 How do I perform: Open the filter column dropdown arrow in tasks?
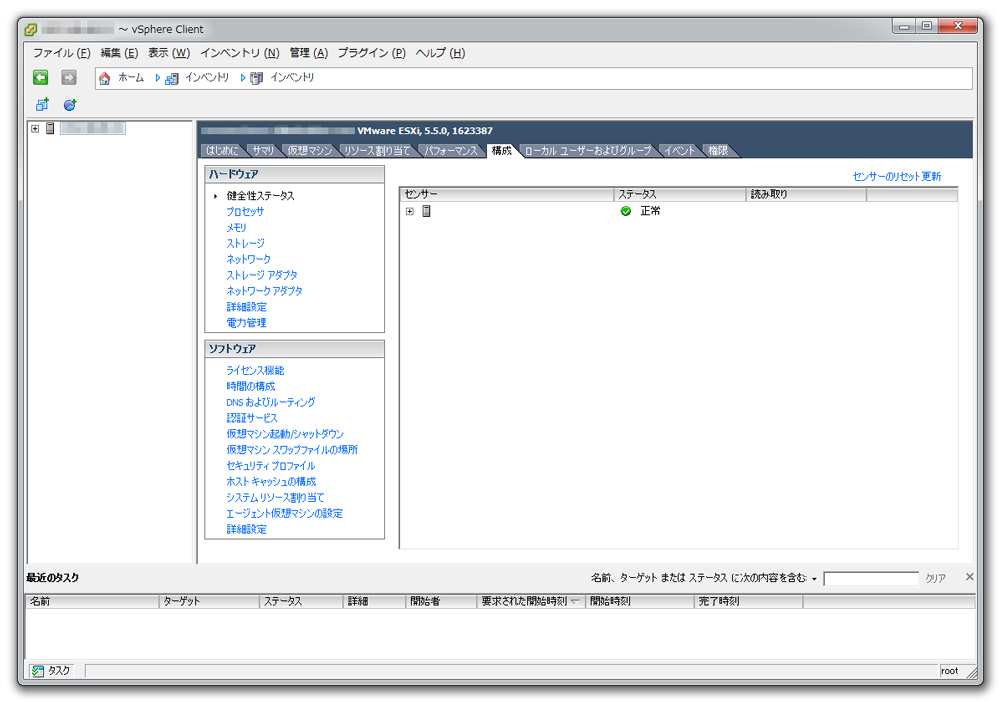pos(814,579)
